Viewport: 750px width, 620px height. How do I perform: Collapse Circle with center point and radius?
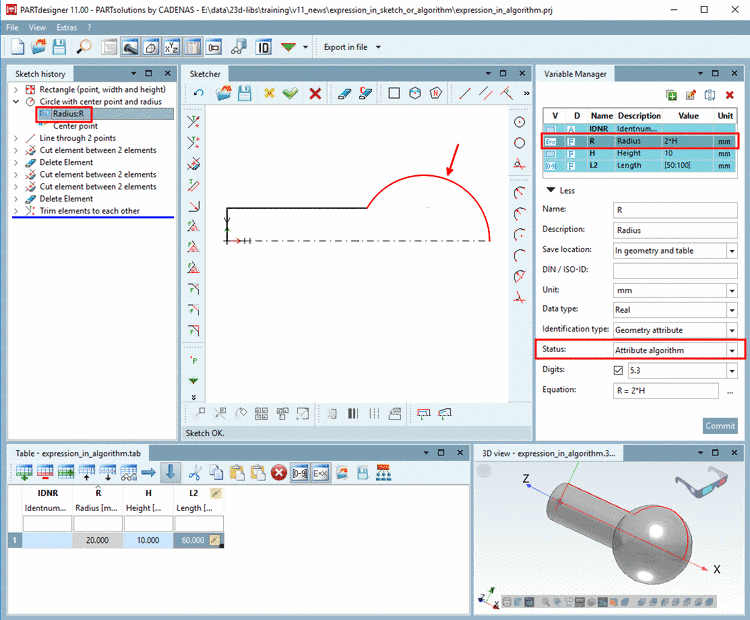(x=16, y=101)
